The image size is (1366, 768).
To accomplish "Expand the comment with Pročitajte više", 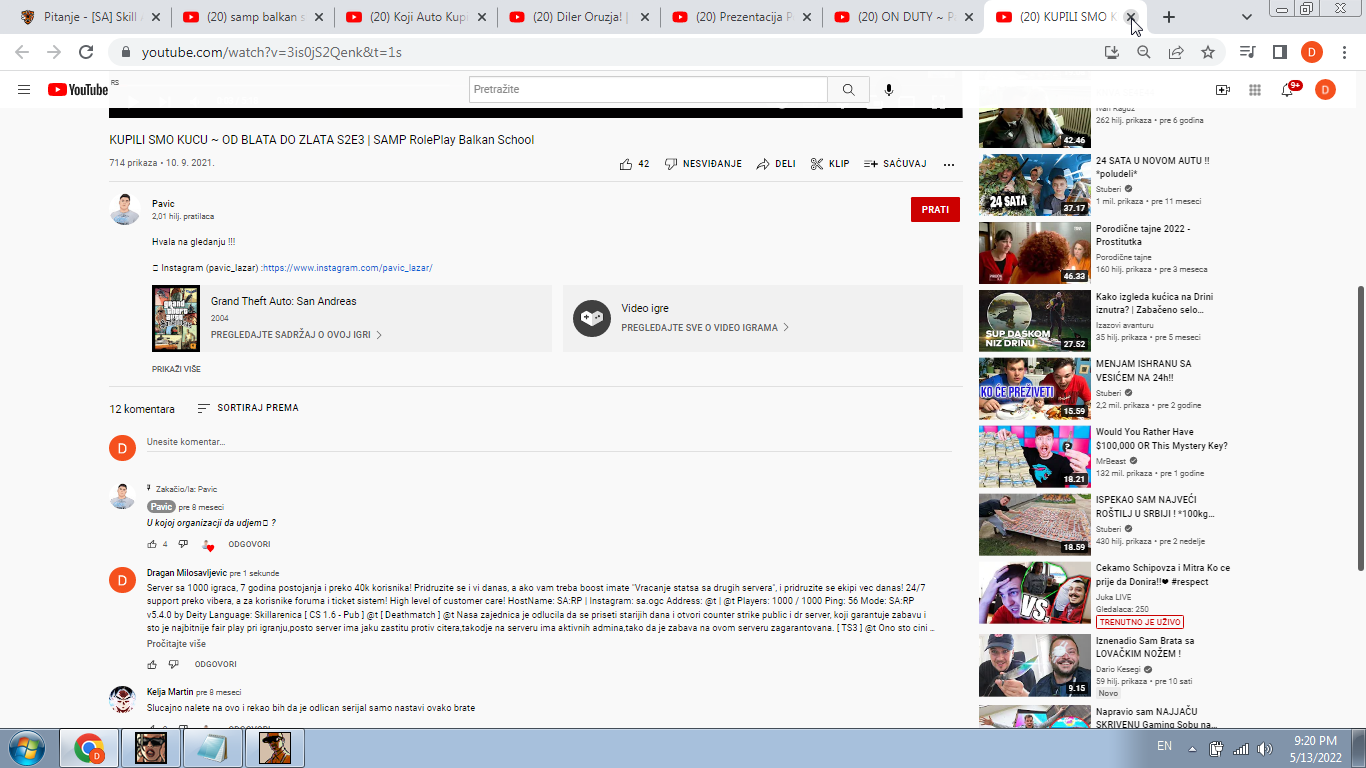I will coord(176,644).
